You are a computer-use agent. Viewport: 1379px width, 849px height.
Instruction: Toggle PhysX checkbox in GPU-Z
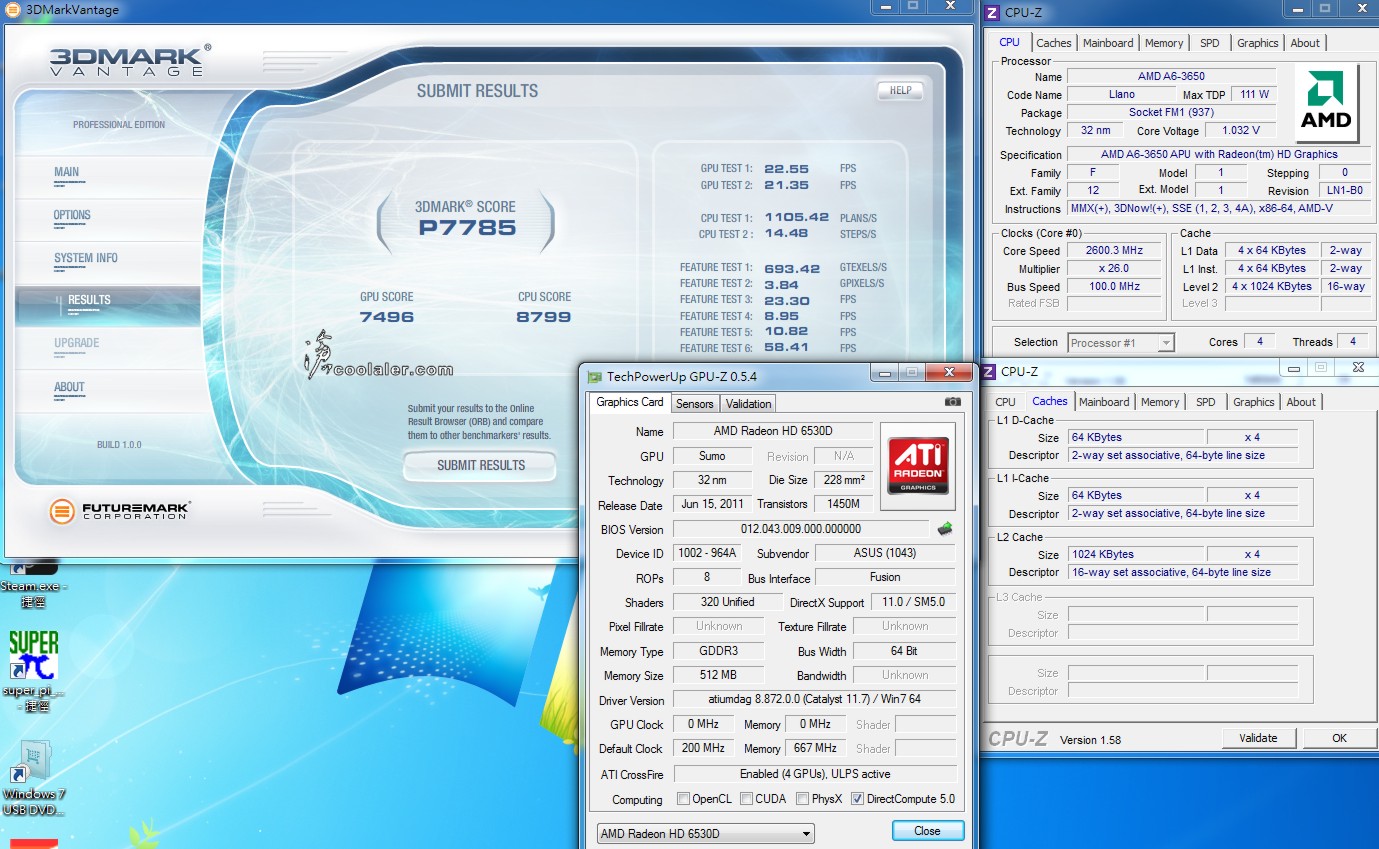802,799
